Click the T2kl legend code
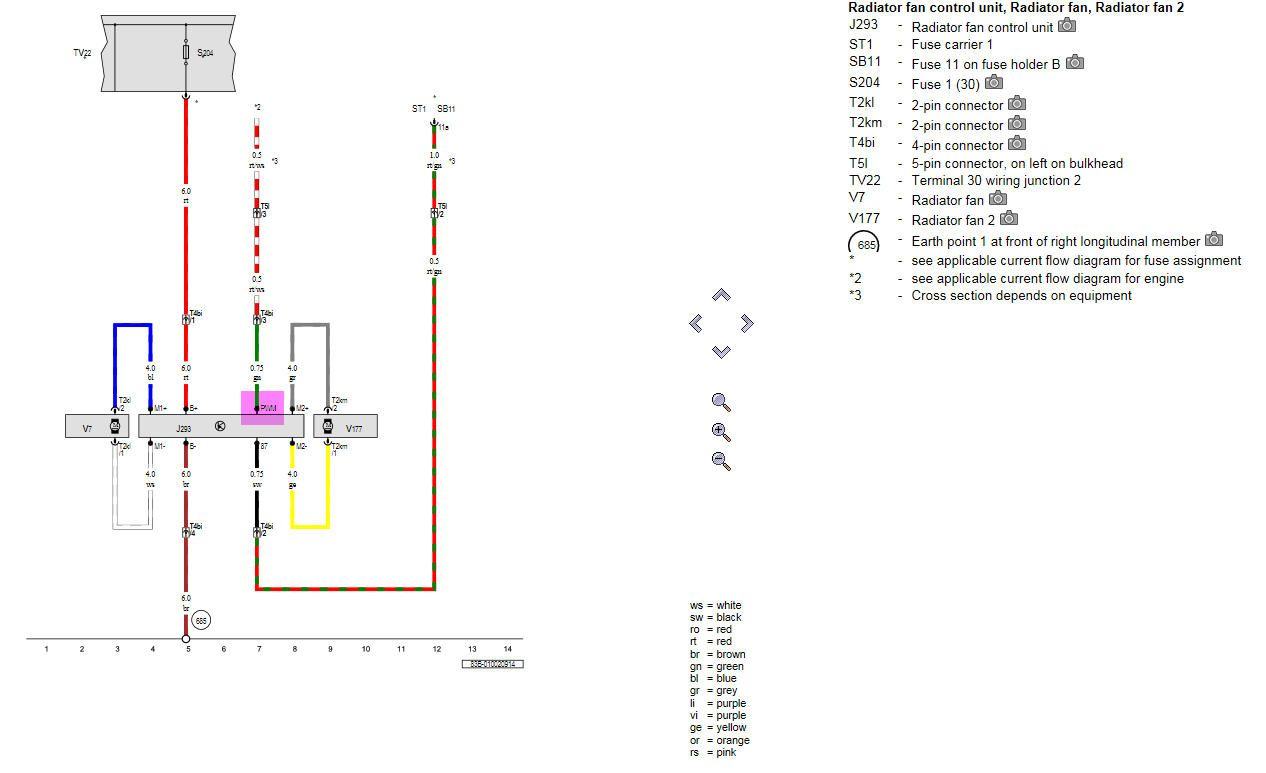 click(862, 103)
